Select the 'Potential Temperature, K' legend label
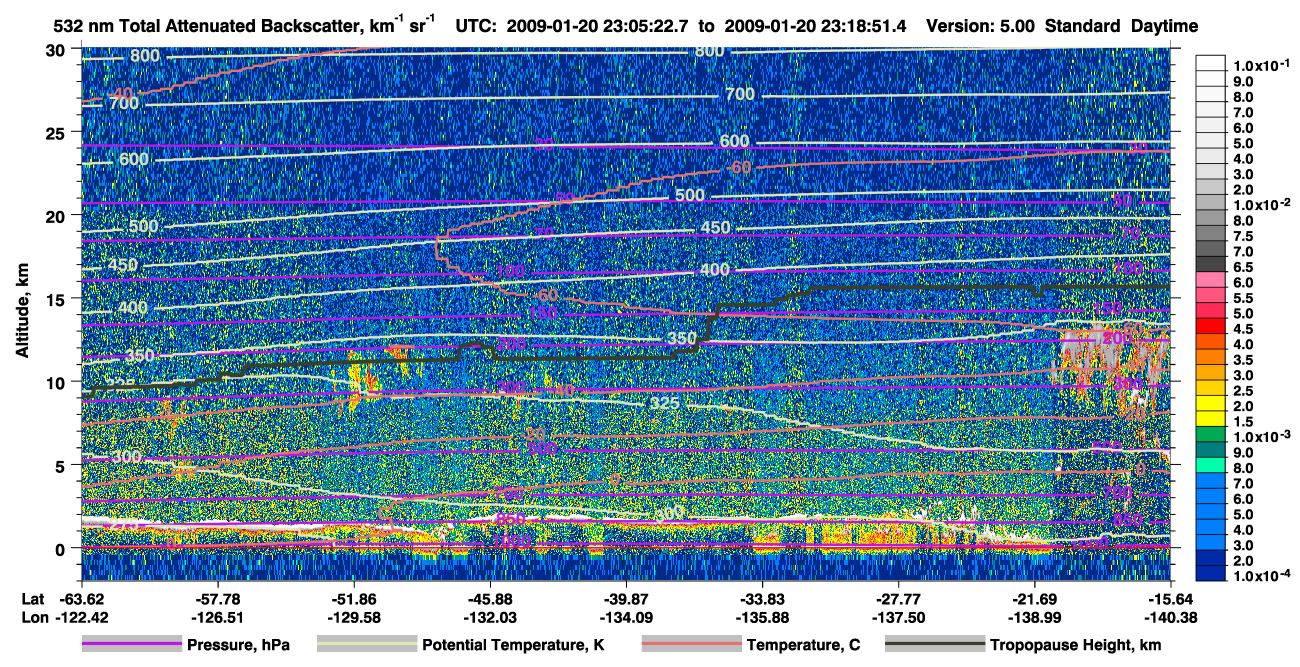The width and height of the screenshot is (1300, 667). 513,645
